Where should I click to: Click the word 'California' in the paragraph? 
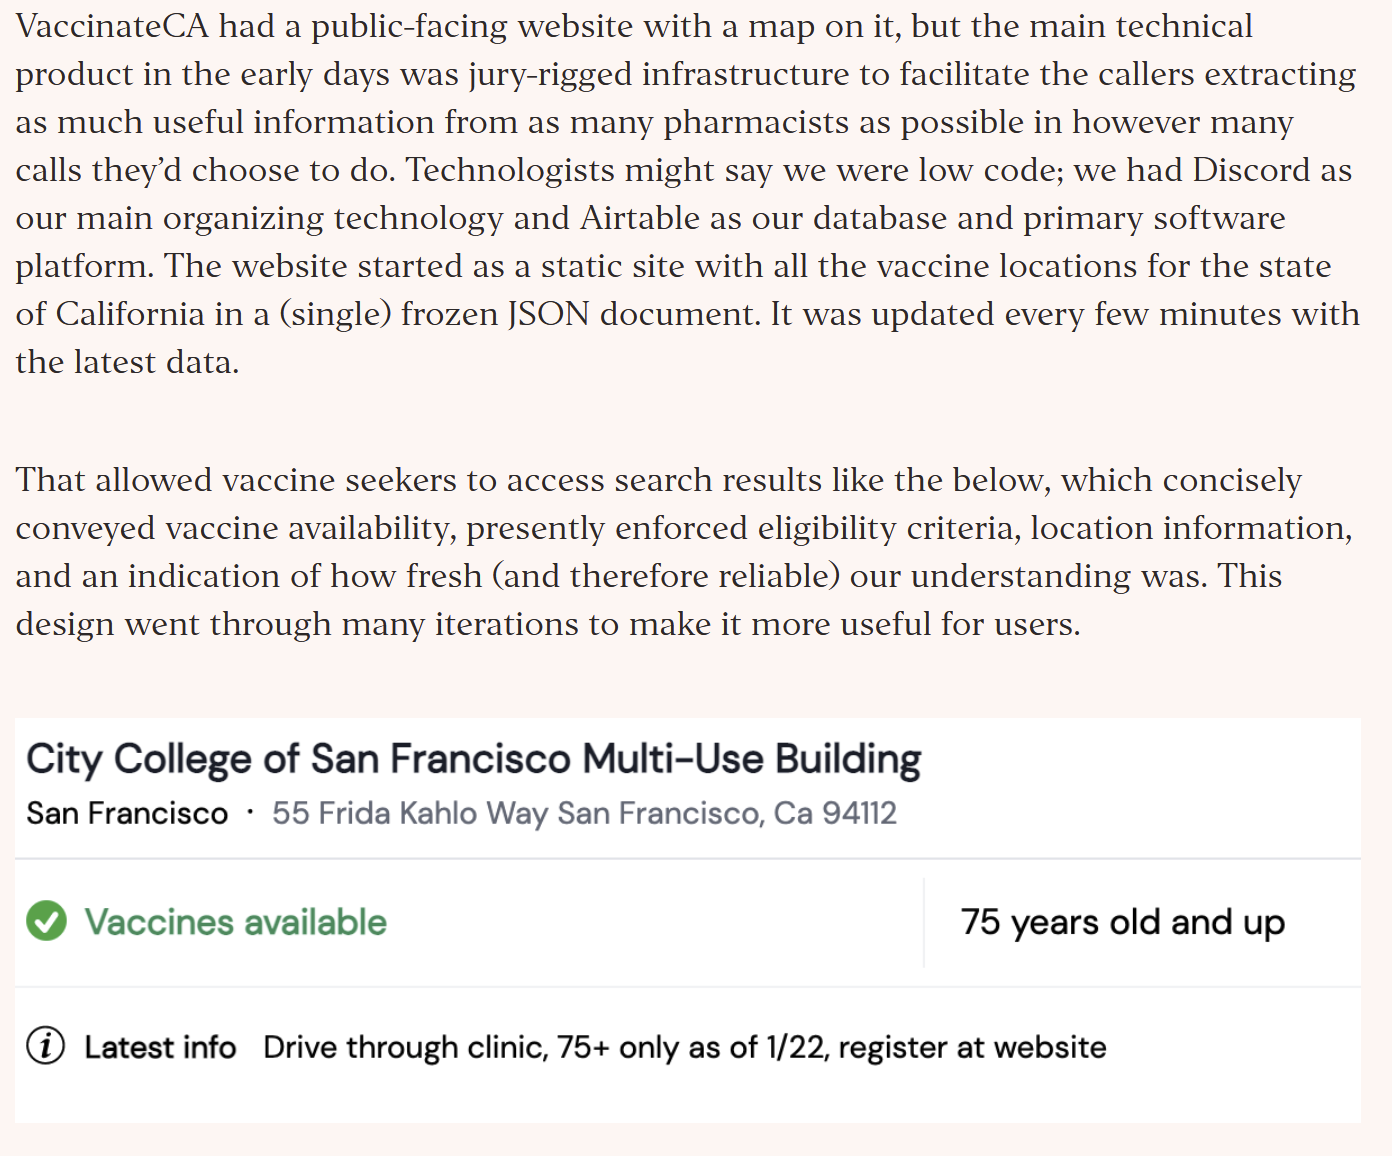point(130,314)
